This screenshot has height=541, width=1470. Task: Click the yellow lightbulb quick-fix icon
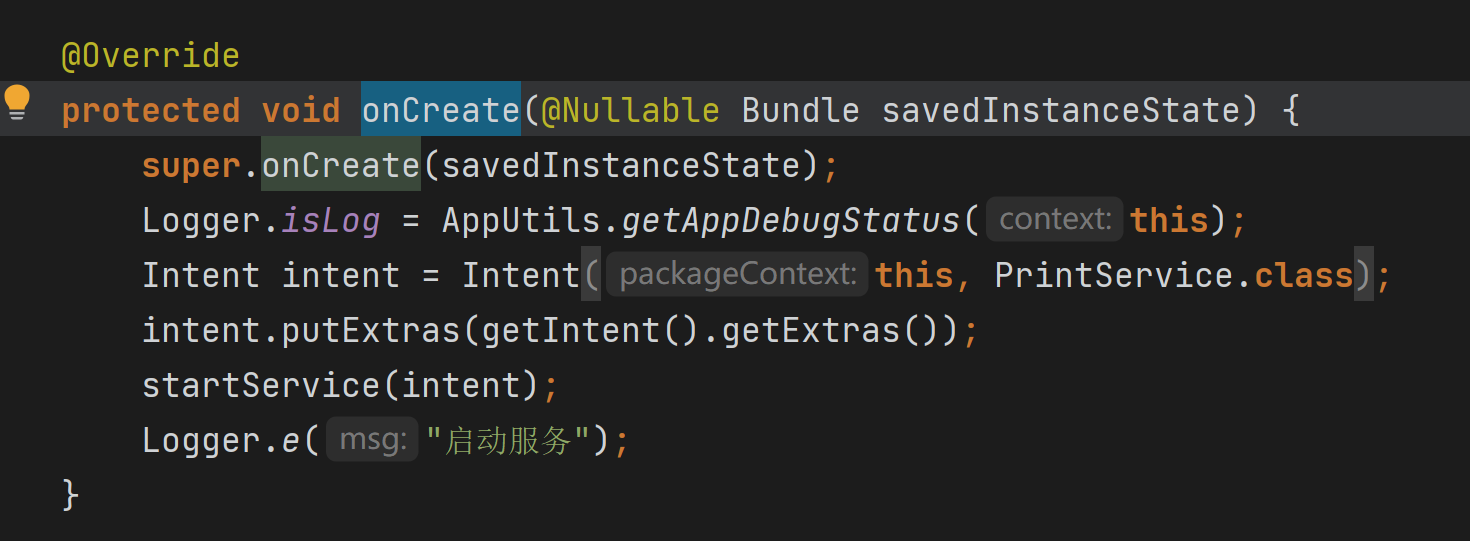coord(18,101)
